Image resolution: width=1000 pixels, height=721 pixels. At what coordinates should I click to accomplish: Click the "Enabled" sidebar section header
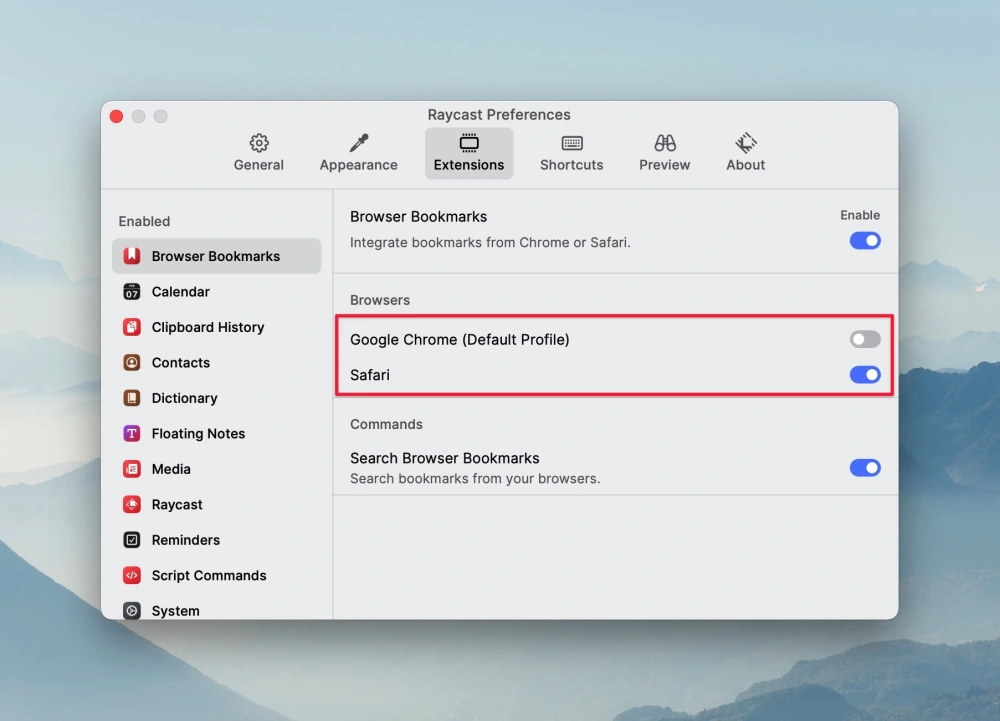pos(144,221)
